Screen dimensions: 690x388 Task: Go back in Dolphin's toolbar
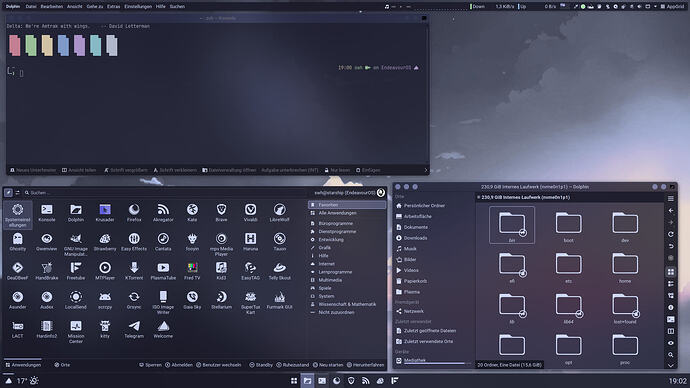pyautogui.click(x=671, y=211)
